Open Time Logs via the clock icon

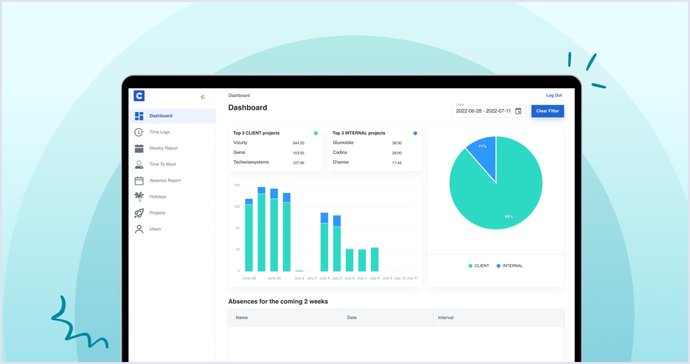coord(139,132)
